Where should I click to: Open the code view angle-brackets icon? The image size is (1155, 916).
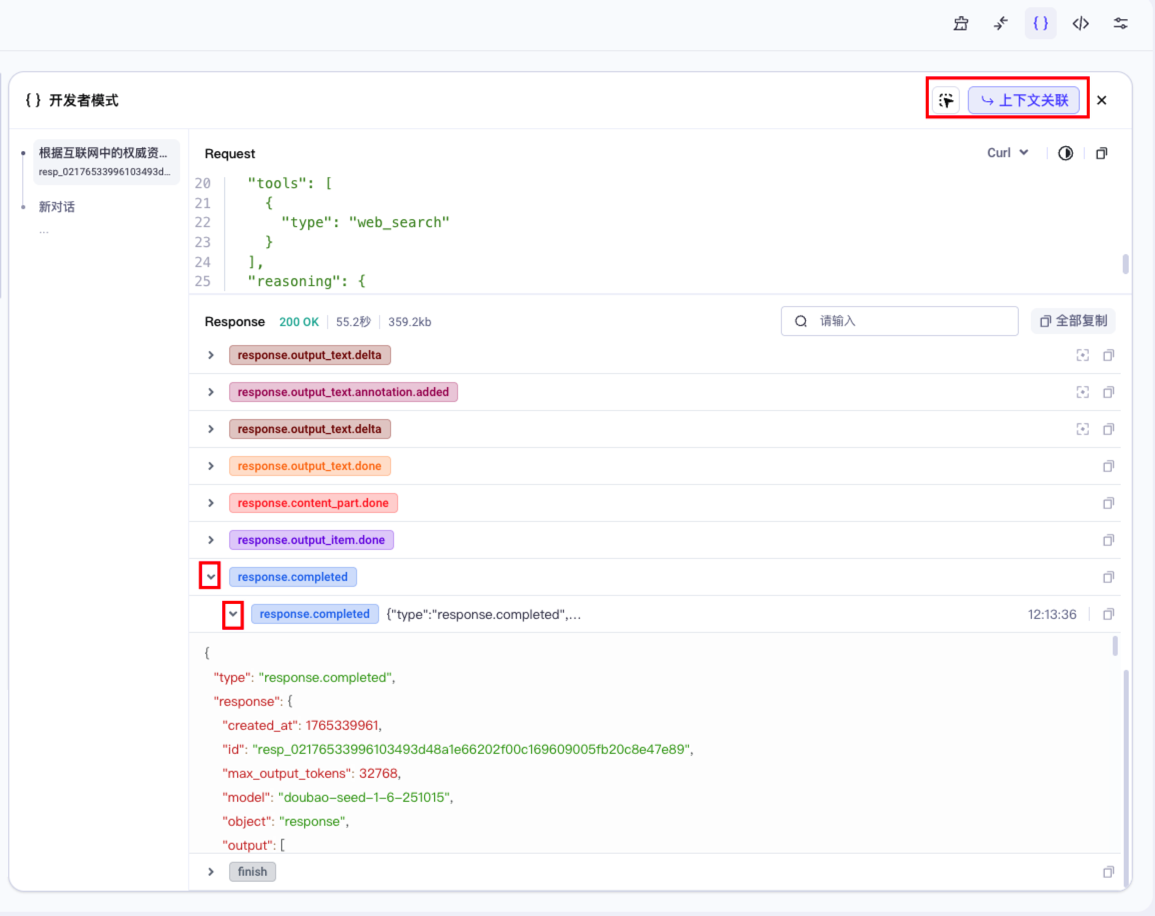point(1080,24)
